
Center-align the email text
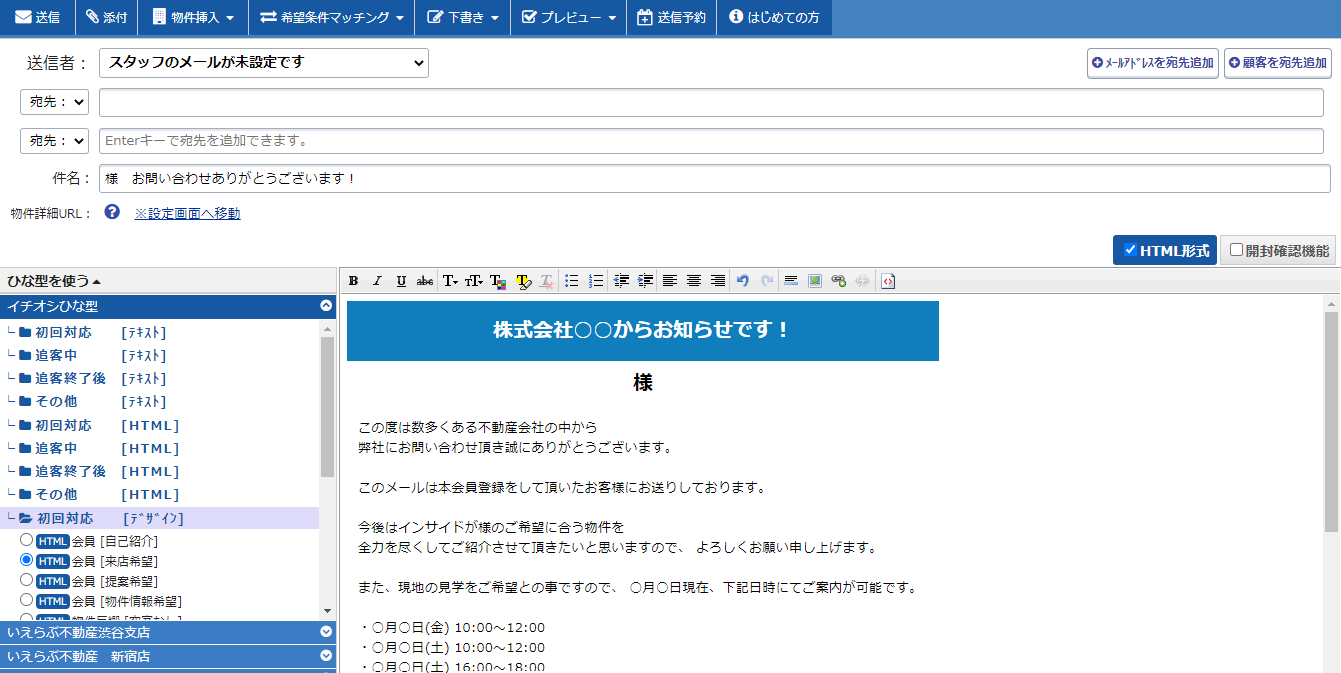click(693, 281)
